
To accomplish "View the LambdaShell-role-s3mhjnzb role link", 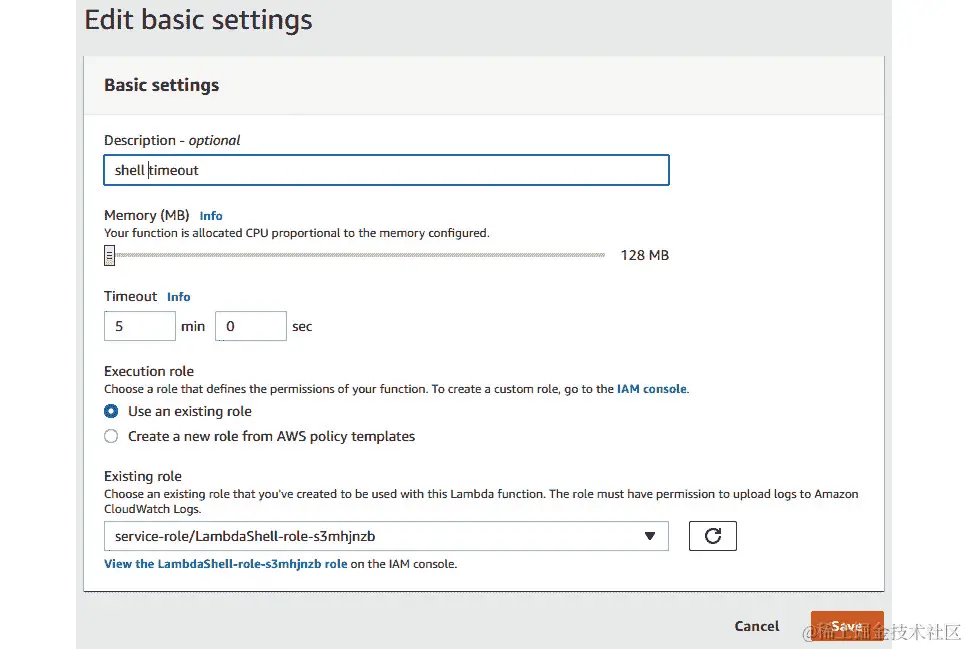I will pos(225,564).
